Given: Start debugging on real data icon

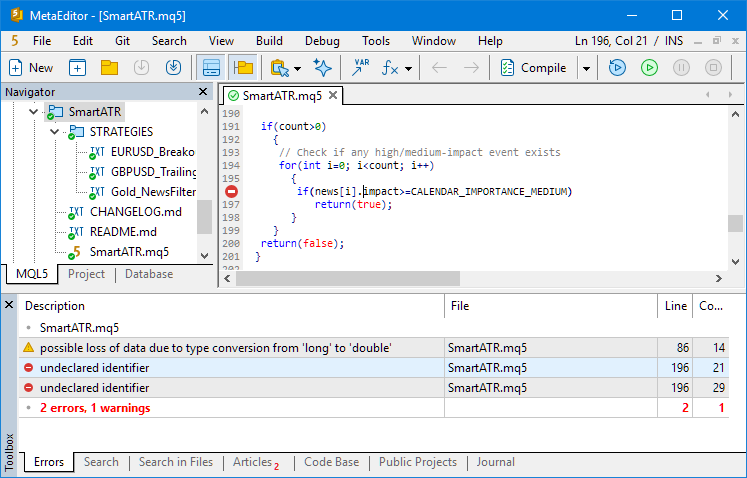Looking at the screenshot, I should (x=617, y=68).
